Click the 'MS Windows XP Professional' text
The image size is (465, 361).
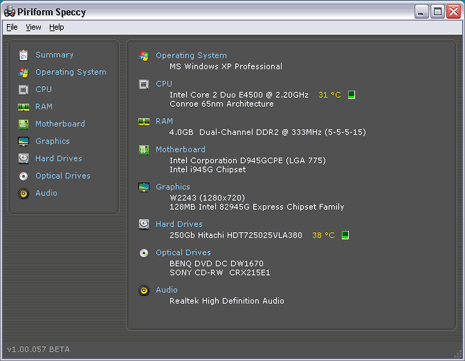(226, 67)
